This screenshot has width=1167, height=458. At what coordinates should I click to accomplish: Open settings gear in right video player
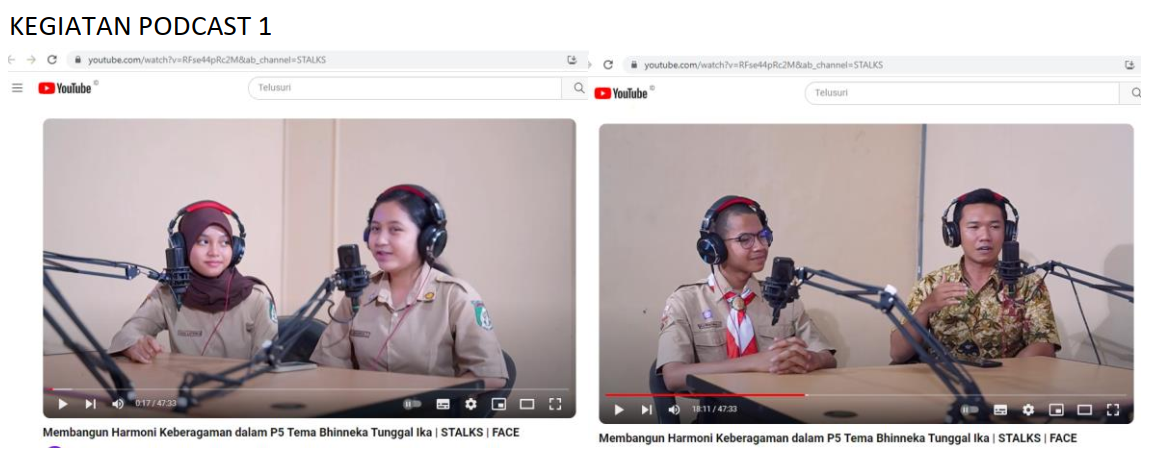(1028, 410)
